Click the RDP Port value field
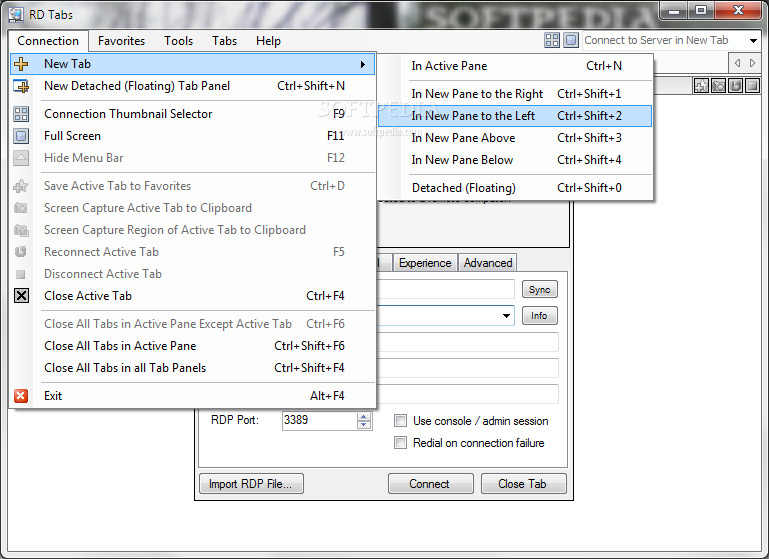The height and width of the screenshot is (559, 769). [320, 420]
